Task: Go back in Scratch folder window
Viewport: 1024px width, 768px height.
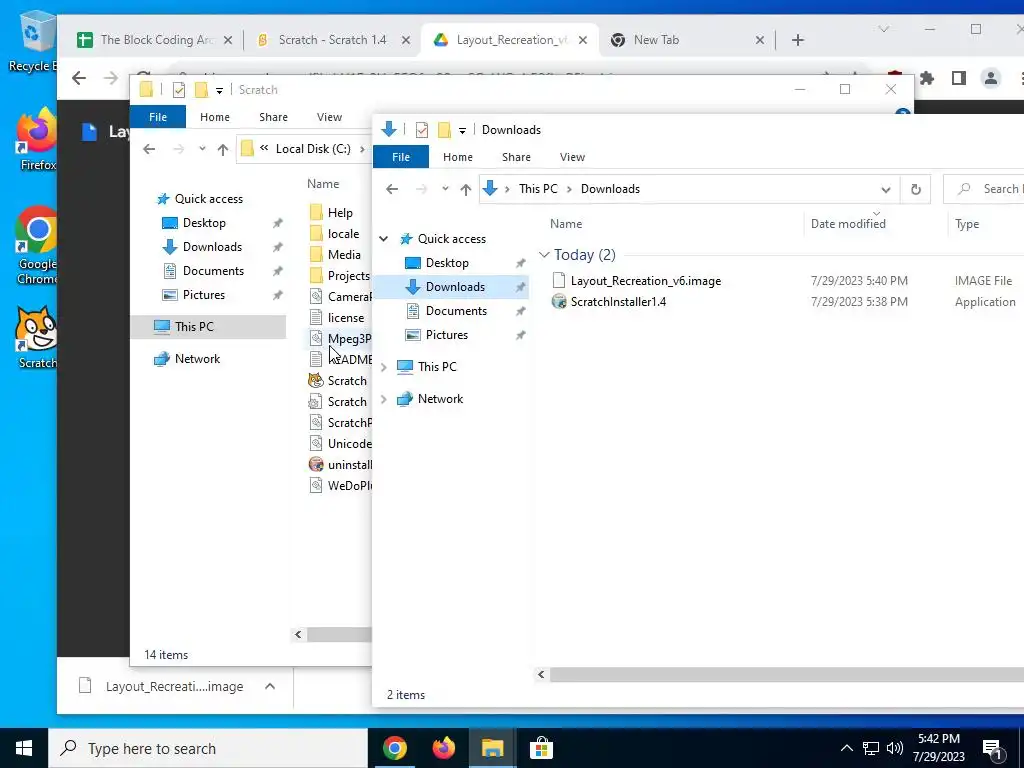Action: tap(149, 150)
